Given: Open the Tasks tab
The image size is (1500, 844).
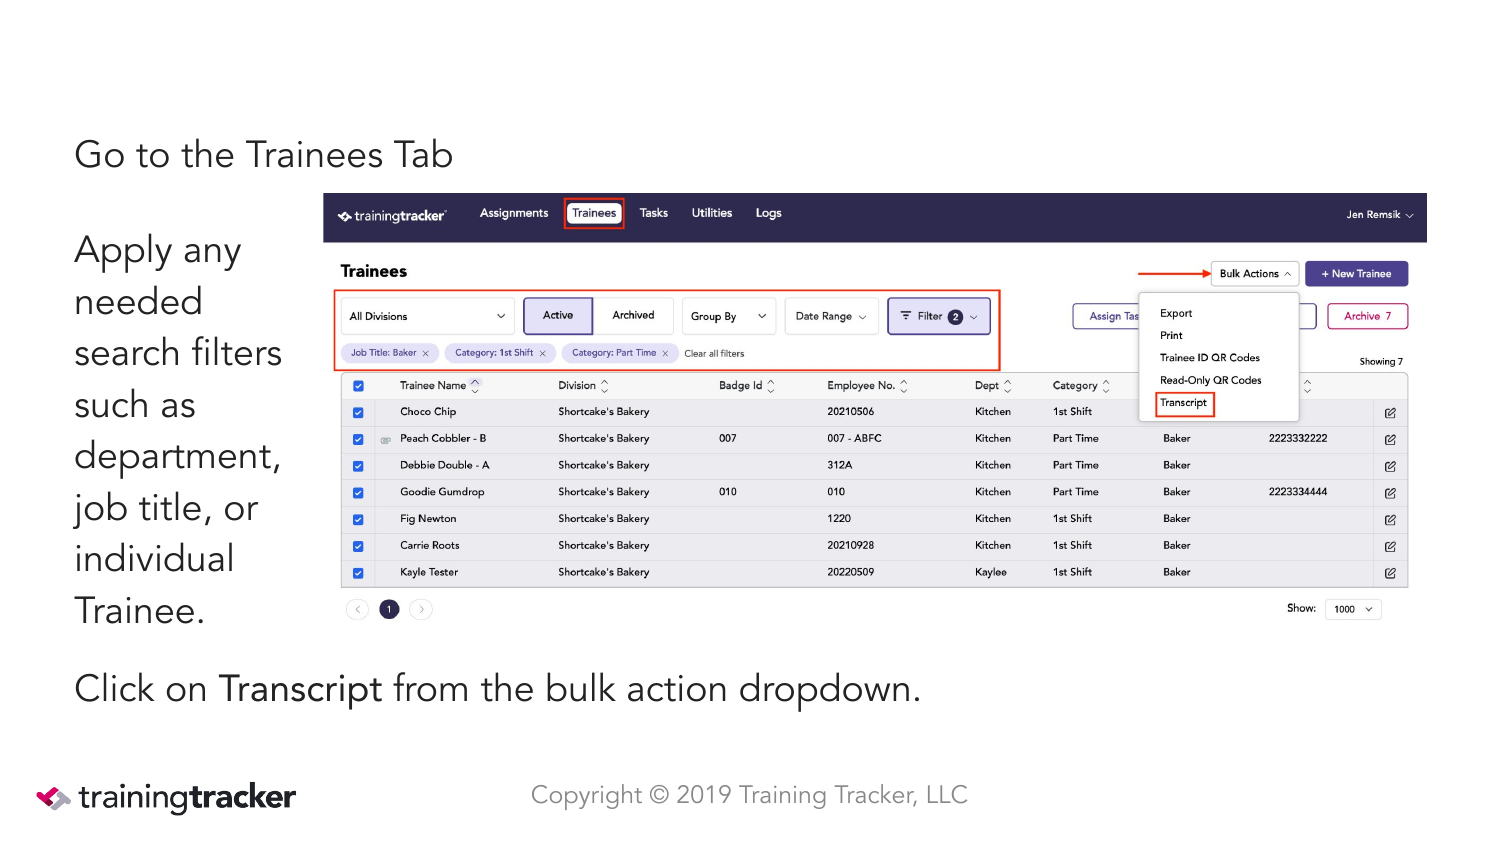Looking at the screenshot, I should pyautogui.click(x=654, y=213).
